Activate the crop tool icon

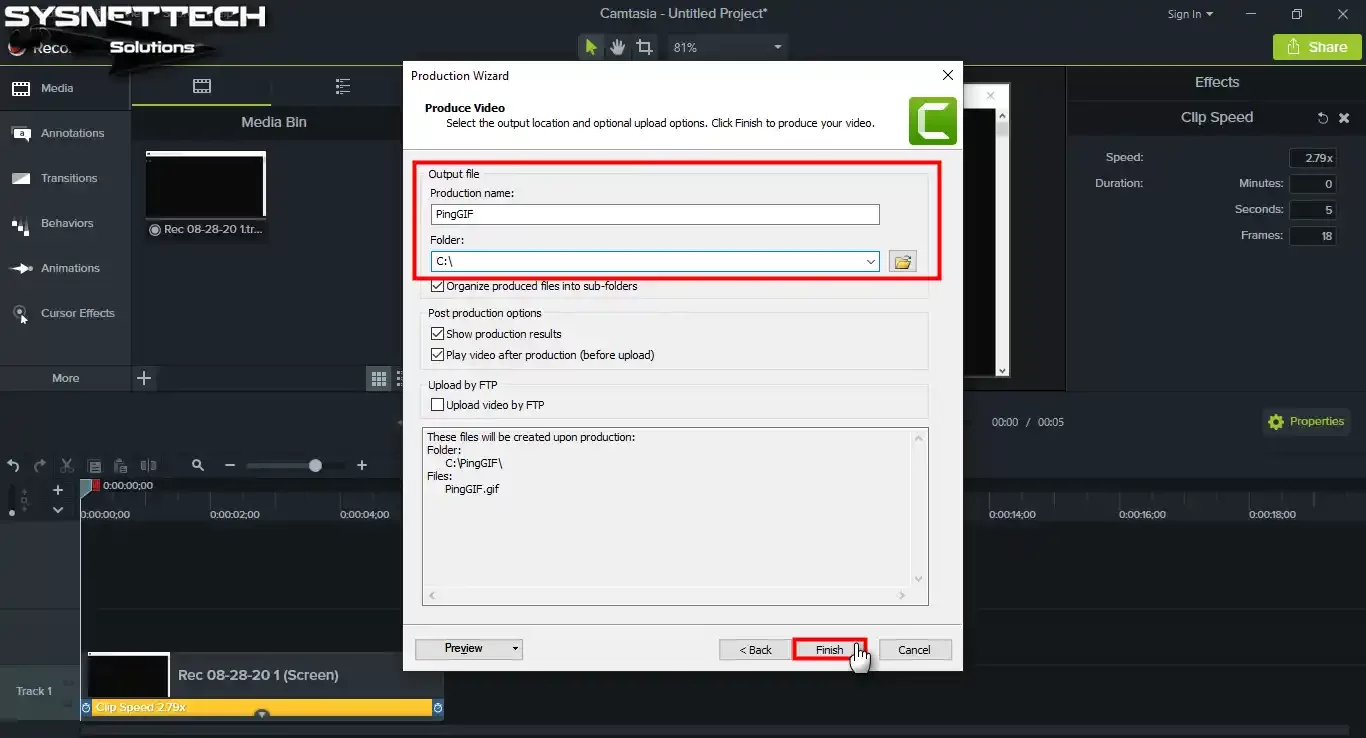(645, 47)
